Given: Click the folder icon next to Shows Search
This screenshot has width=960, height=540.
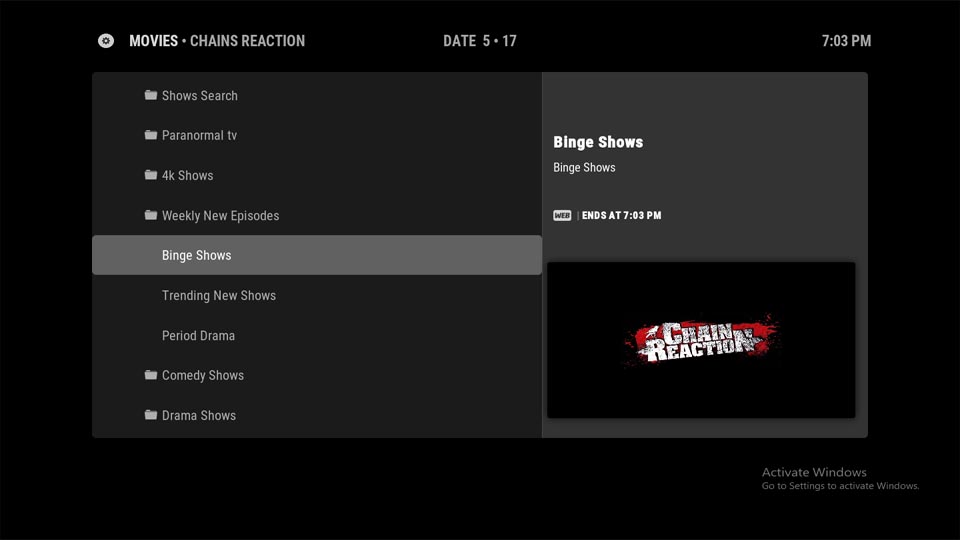Looking at the screenshot, I should coord(151,95).
